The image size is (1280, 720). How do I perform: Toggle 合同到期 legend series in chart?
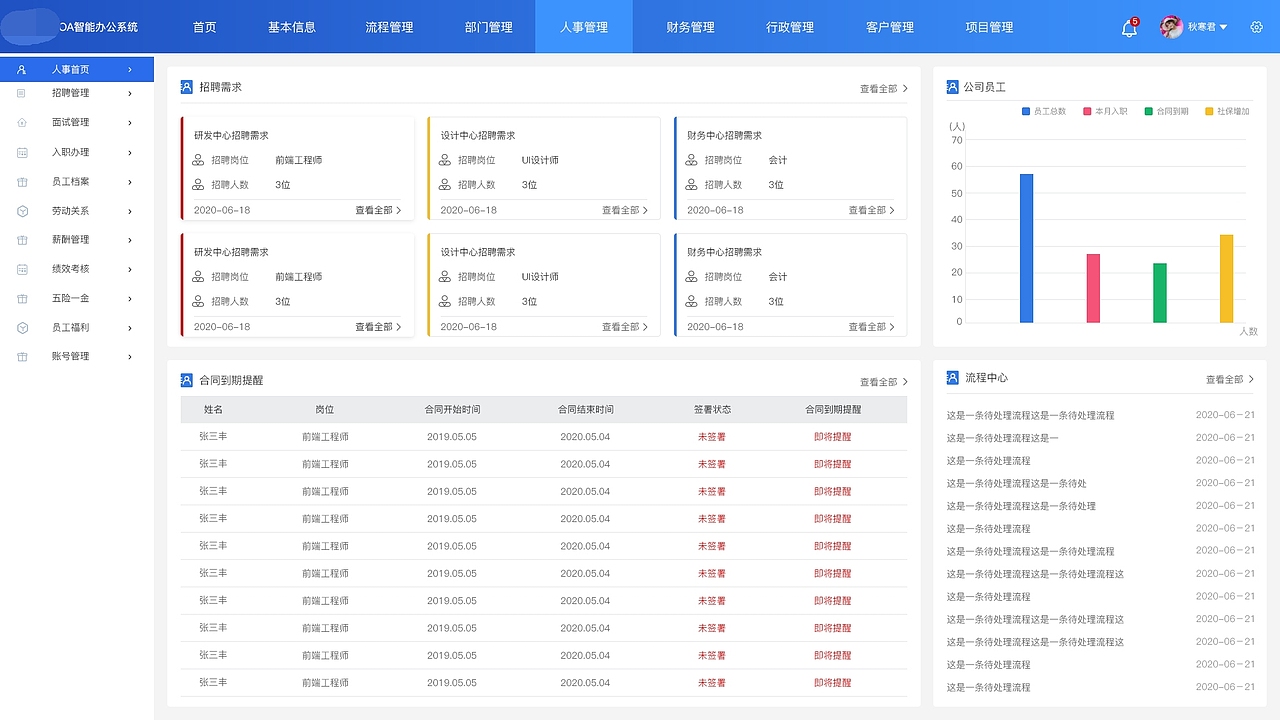1167,111
